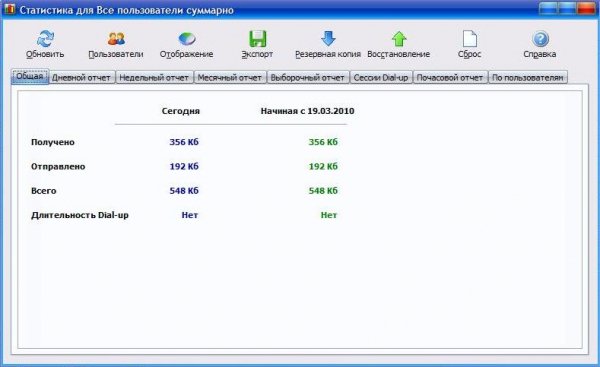Click the green 192 Кб value

323,166
